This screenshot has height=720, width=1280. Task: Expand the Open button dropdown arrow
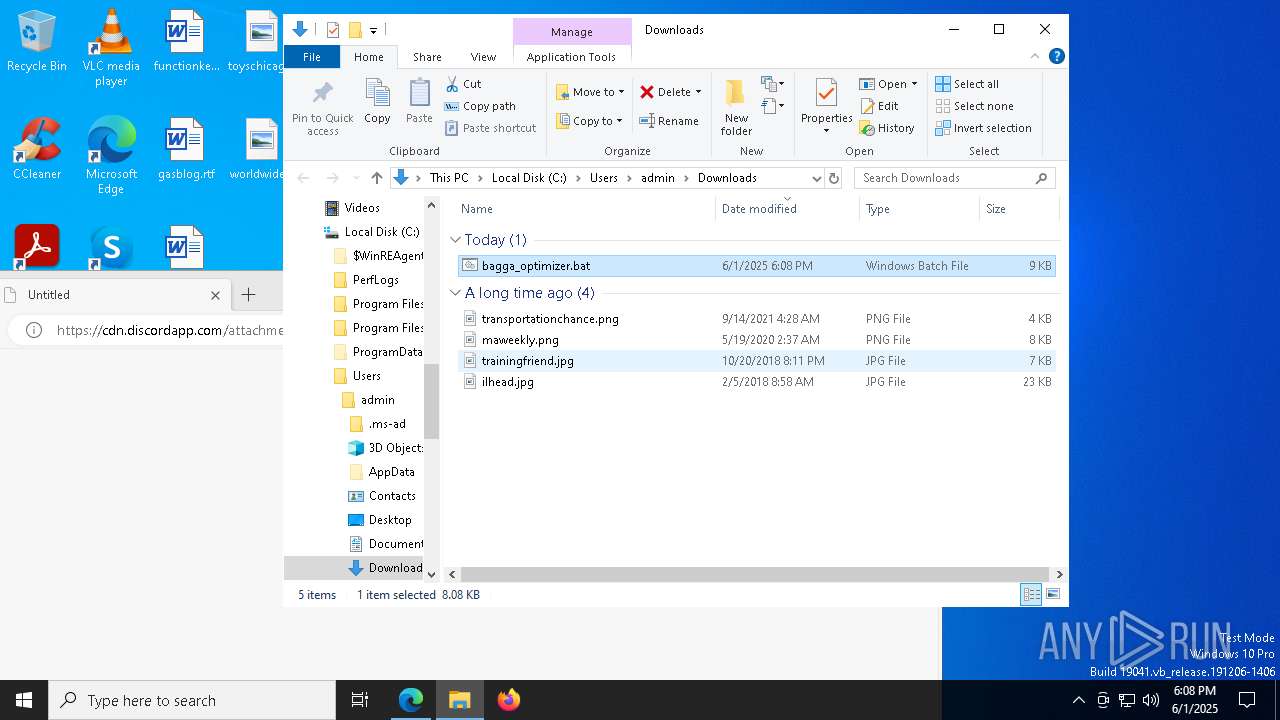[914, 84]
